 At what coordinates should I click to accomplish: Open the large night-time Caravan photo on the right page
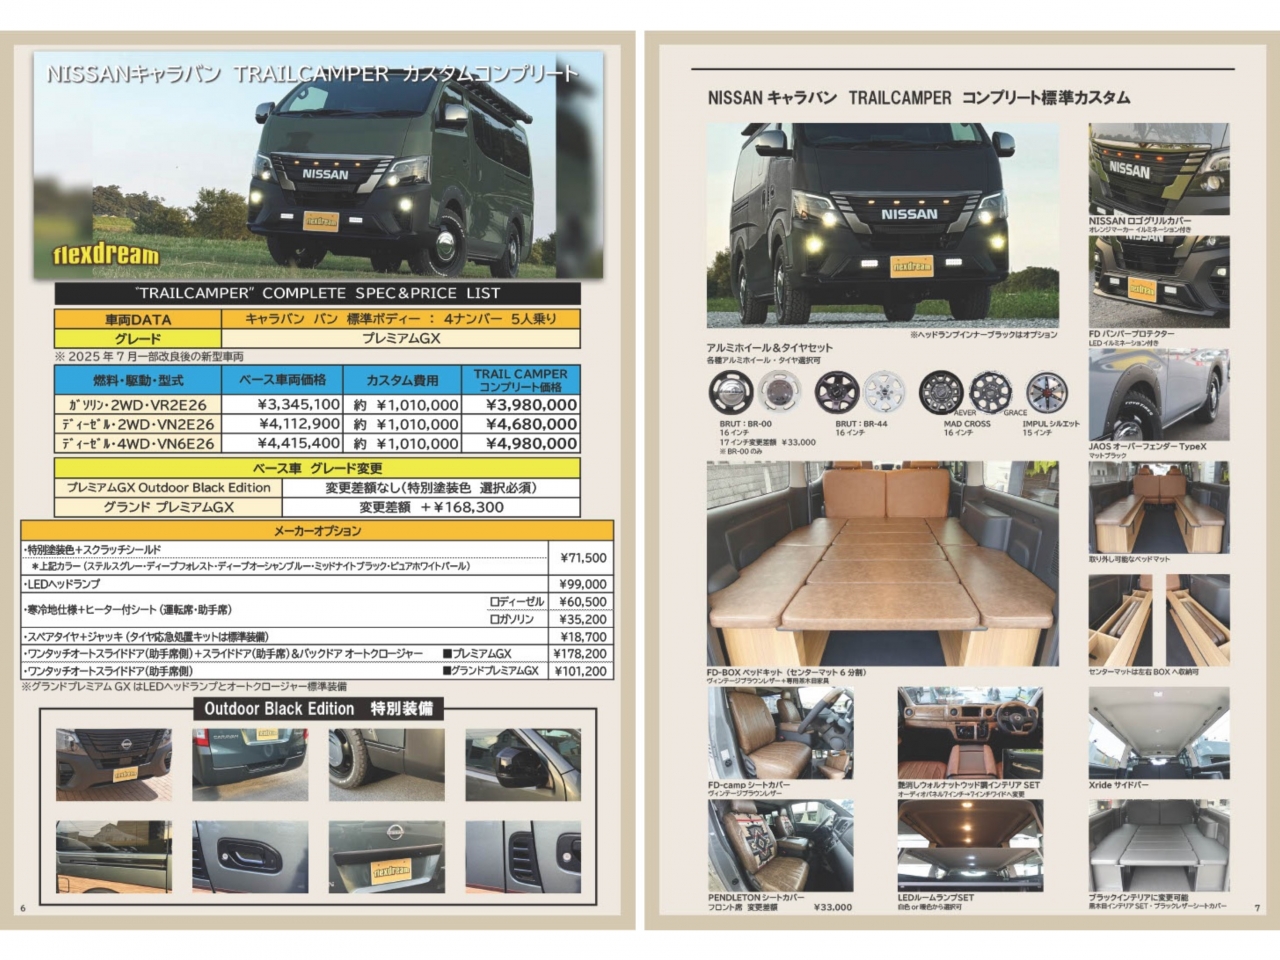click(x=883, y=227)
